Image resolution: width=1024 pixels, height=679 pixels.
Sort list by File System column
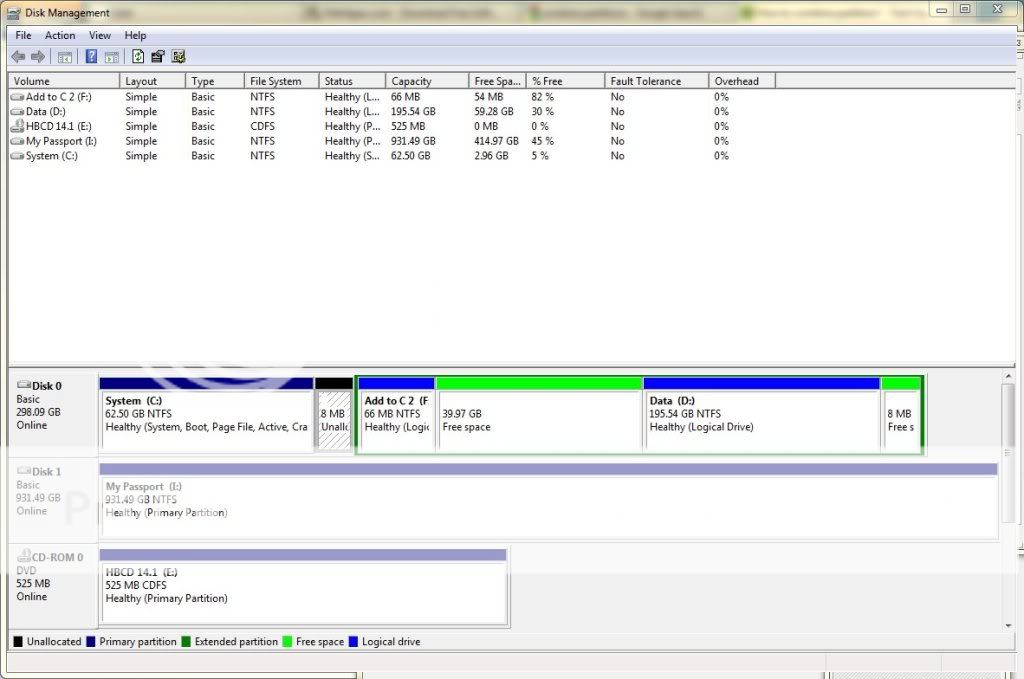(x=281, y=81)
